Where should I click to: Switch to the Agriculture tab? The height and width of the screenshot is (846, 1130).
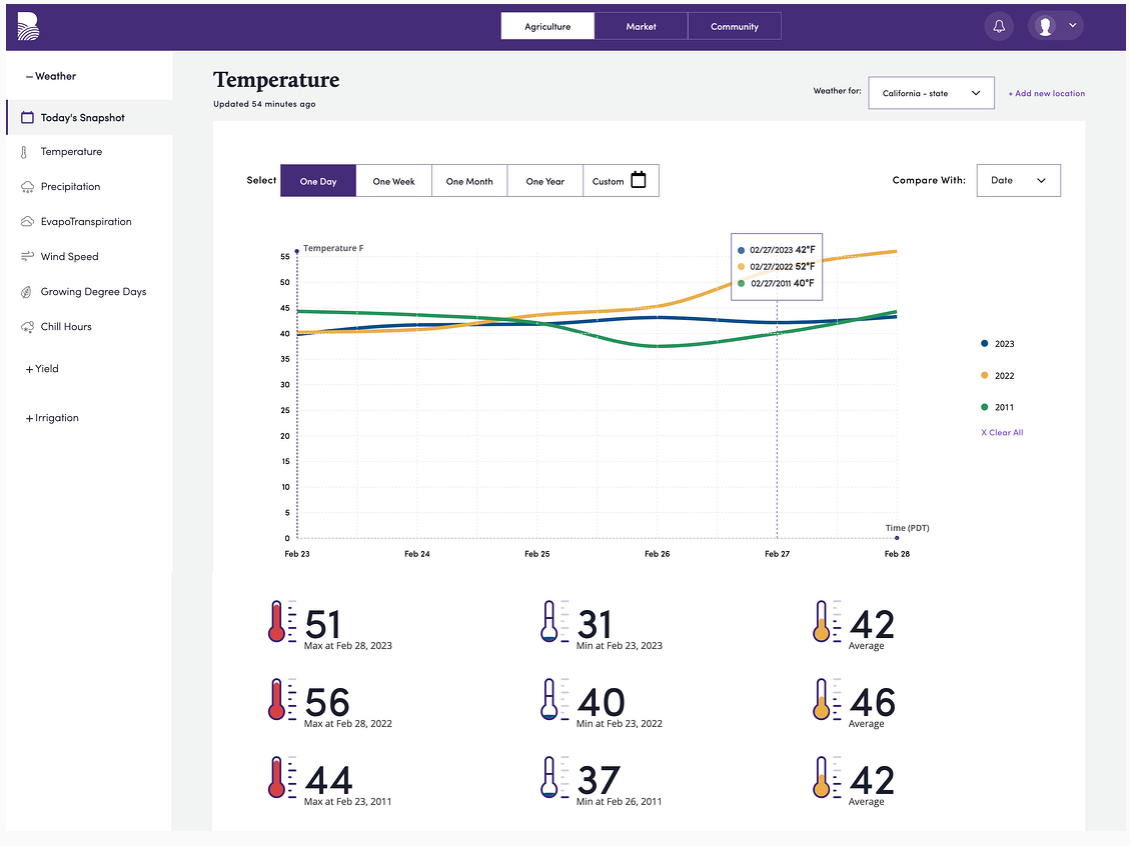click(x=548, y=27)
